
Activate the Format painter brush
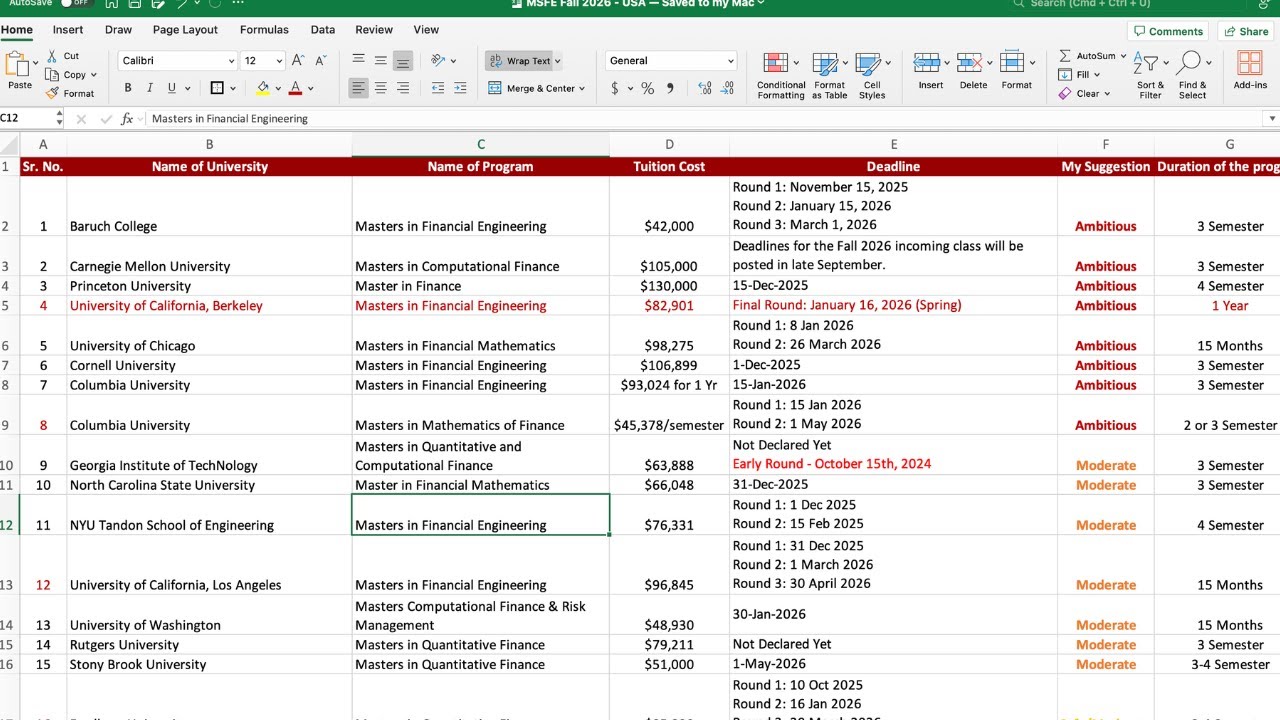click(x=52, y=93)
